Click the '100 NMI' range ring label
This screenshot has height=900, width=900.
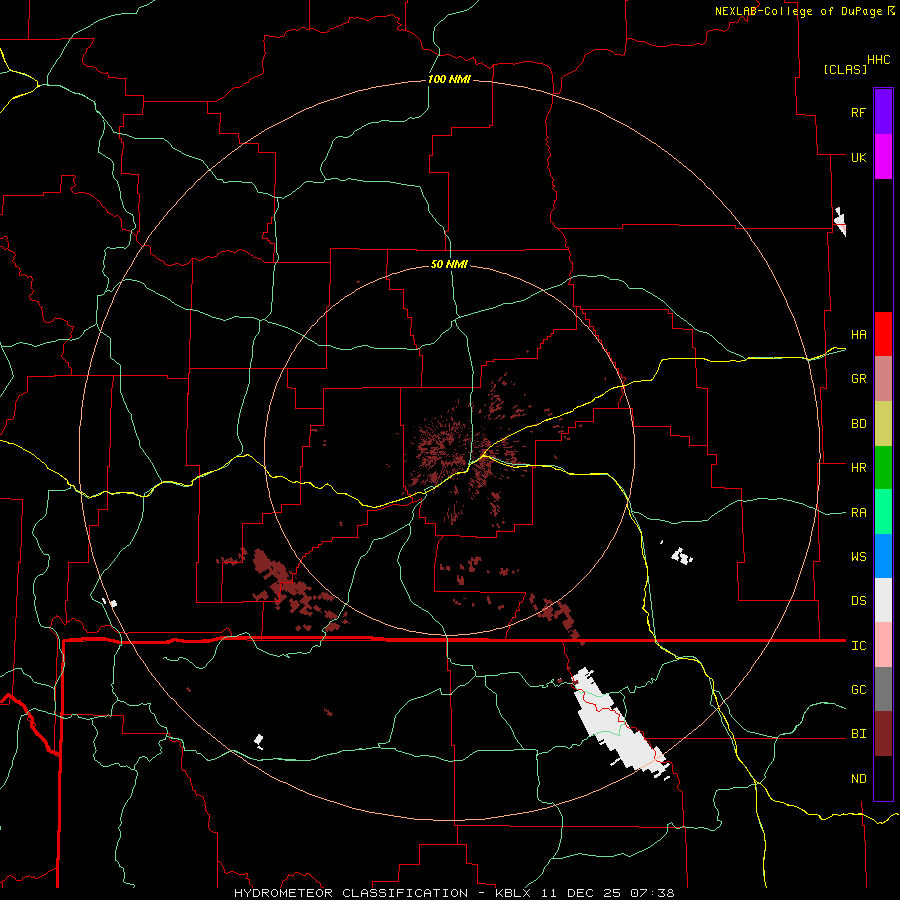point(449,79)
